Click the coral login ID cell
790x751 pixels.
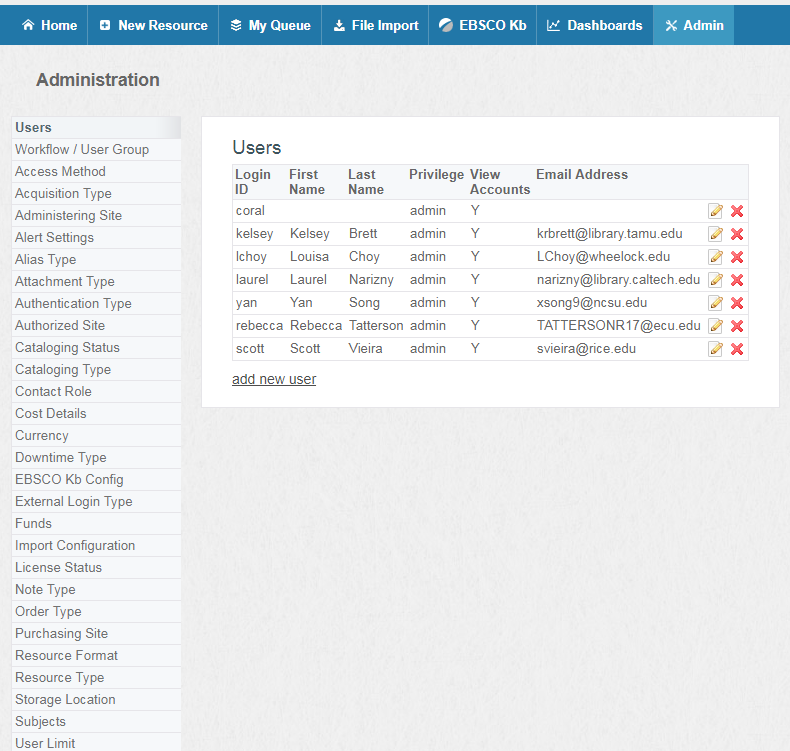click(x=250, y=211)
